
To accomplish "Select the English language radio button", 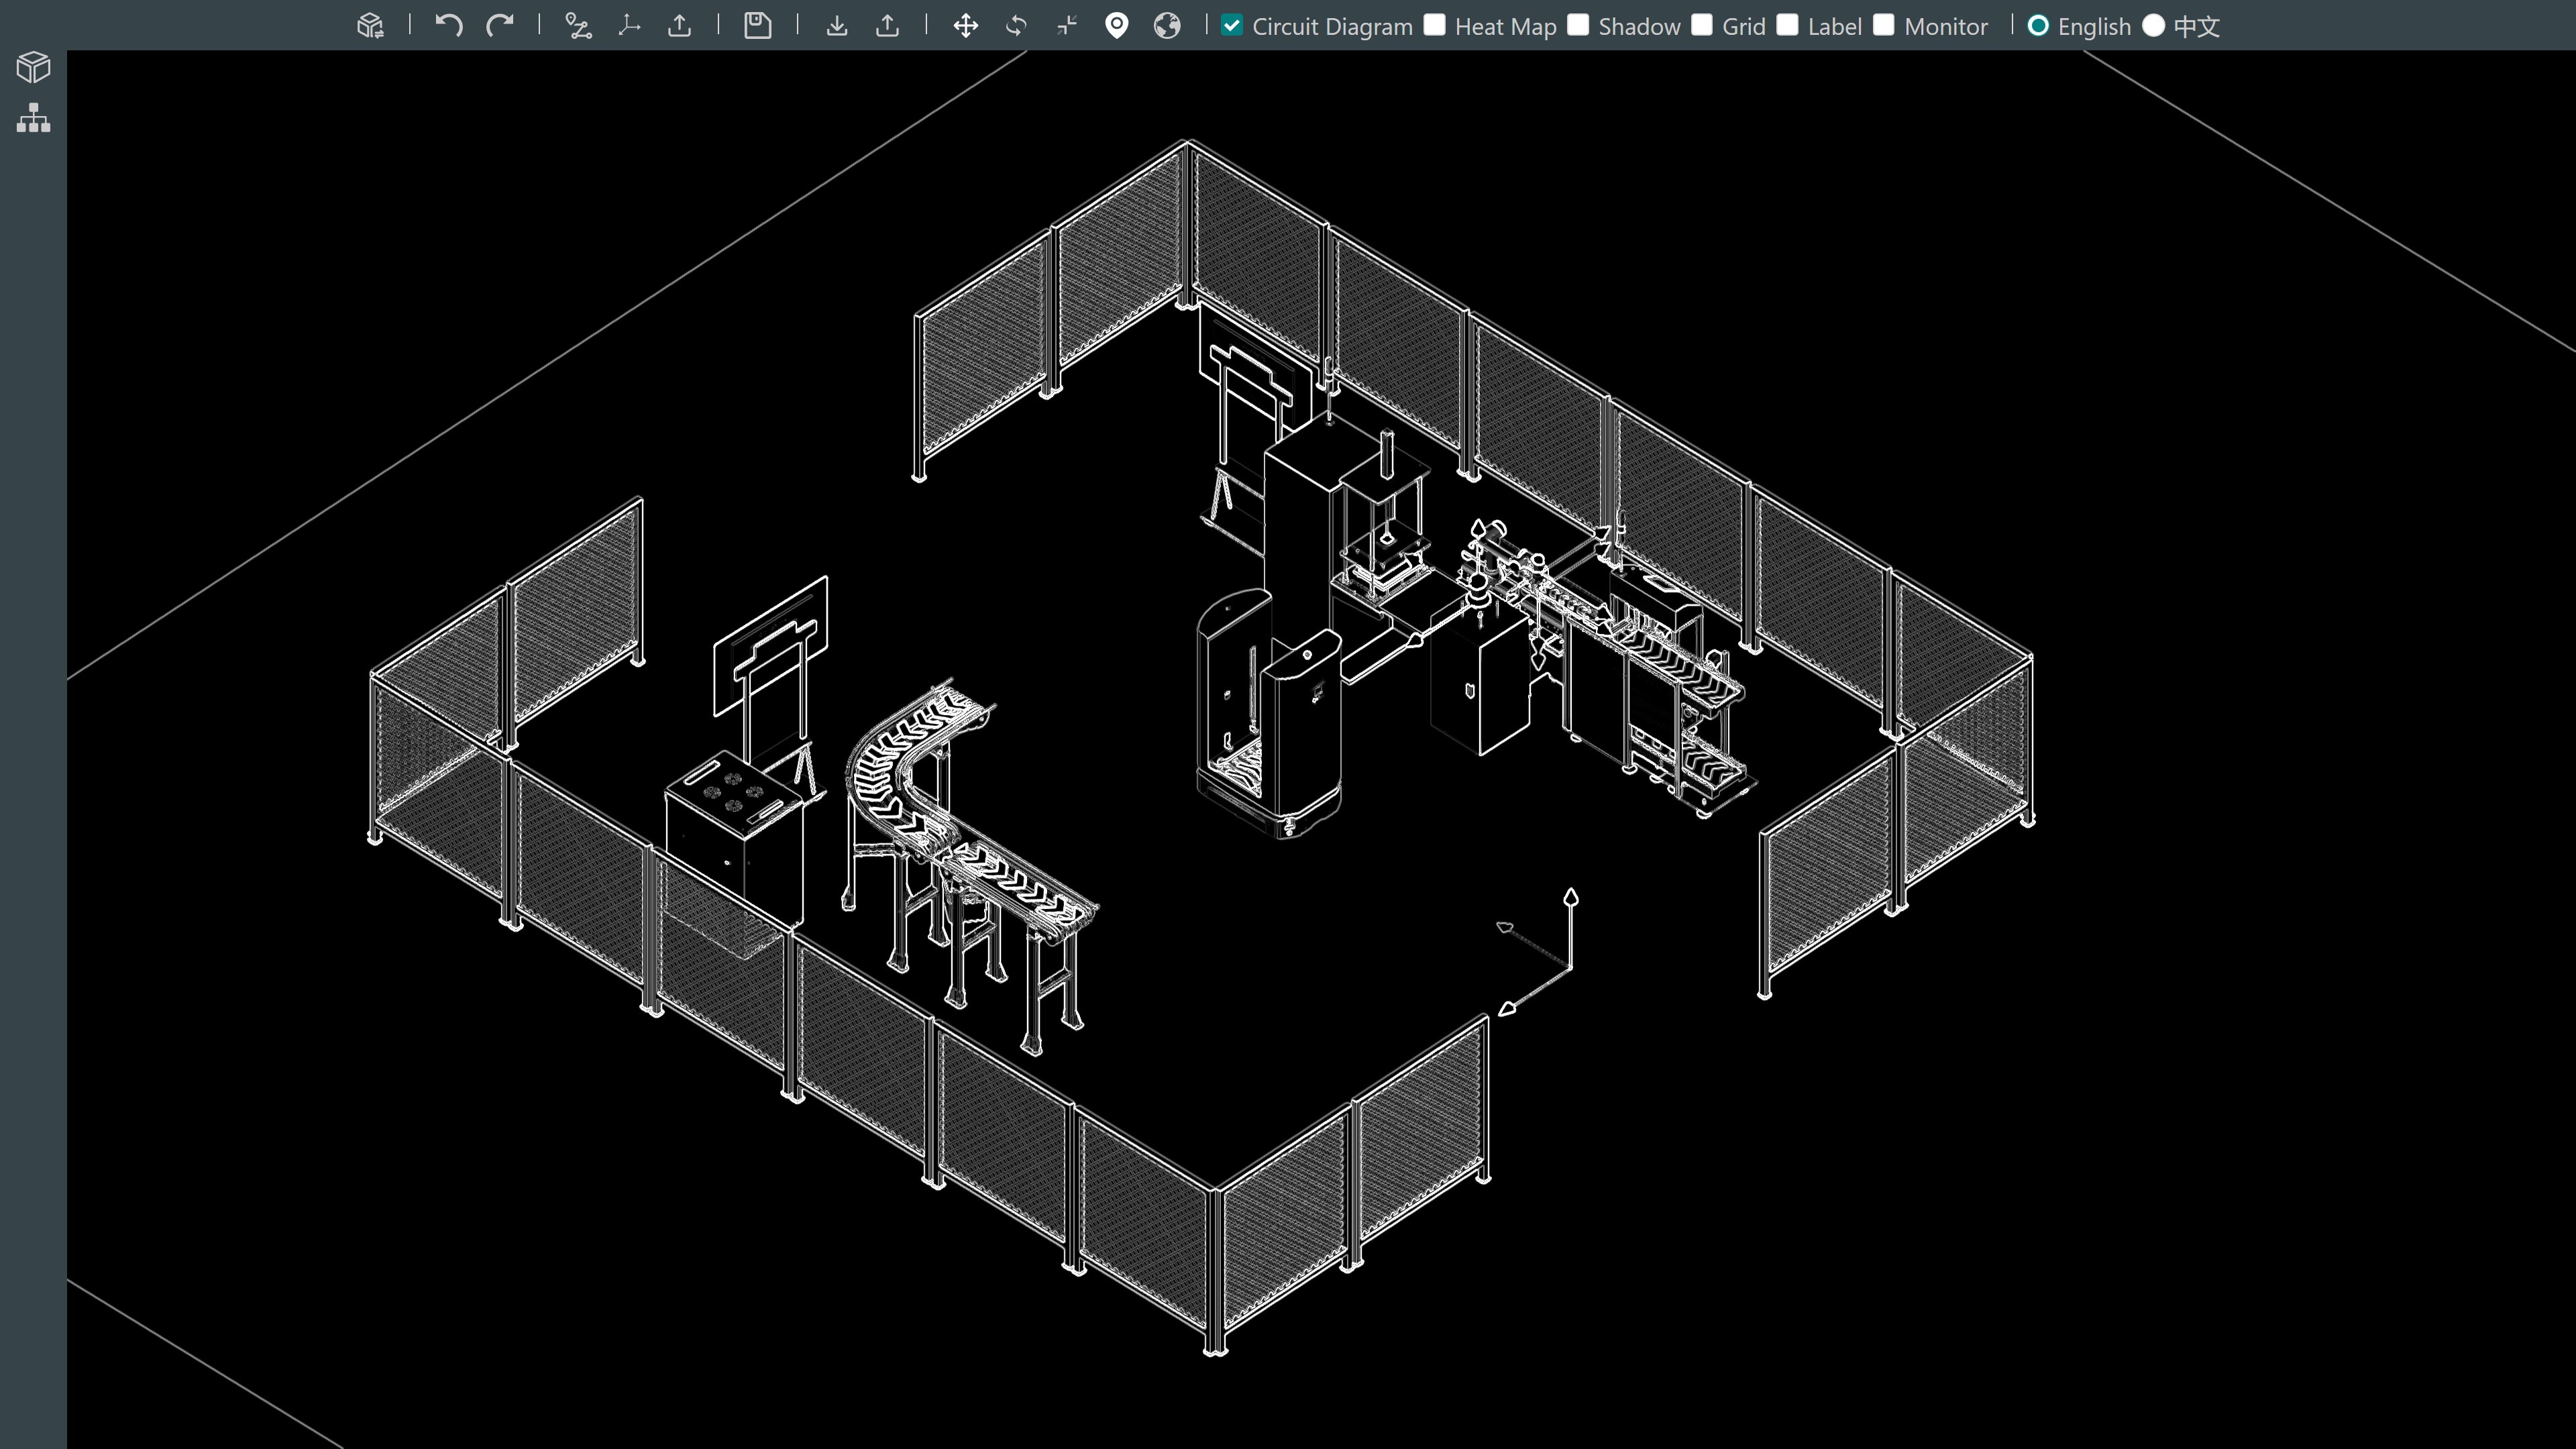I will (x=2038, y=26).
